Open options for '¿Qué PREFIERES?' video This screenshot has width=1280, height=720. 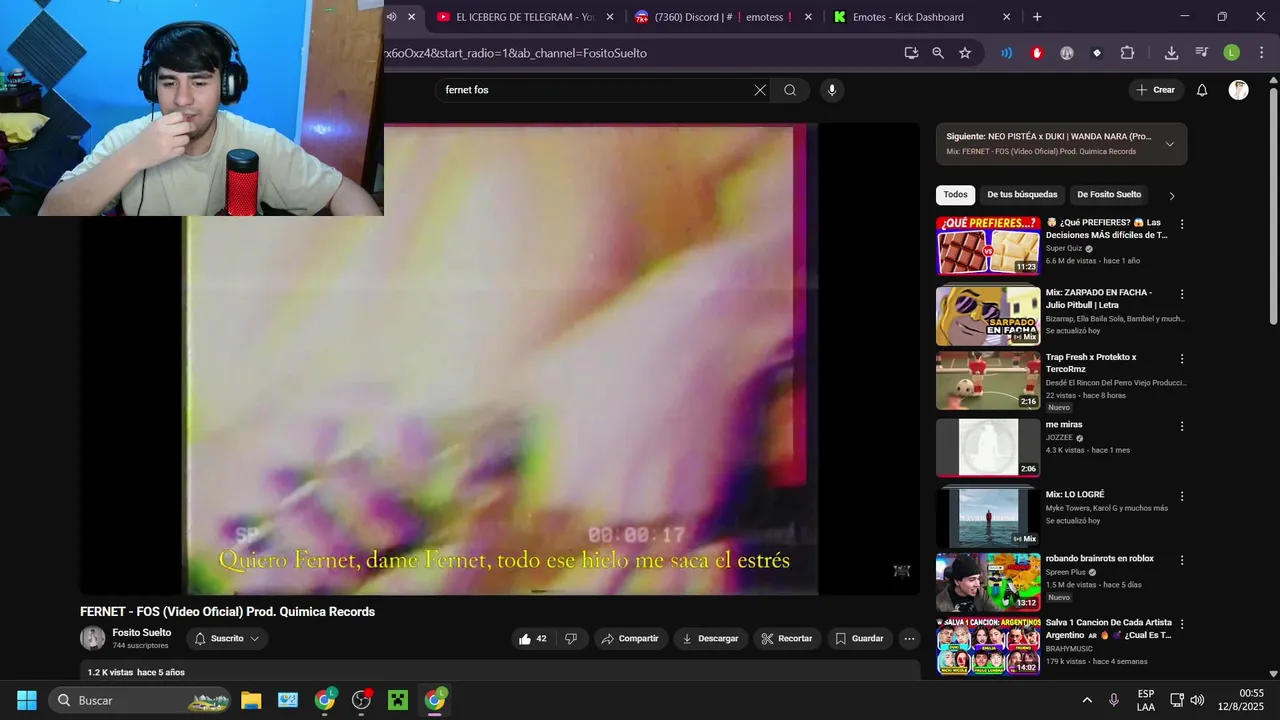[1182, 224]
